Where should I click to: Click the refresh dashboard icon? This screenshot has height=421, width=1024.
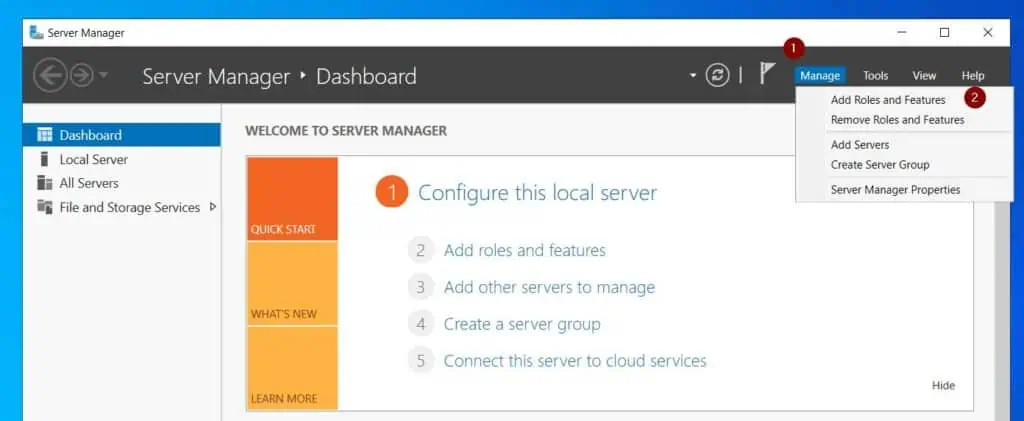717,75
